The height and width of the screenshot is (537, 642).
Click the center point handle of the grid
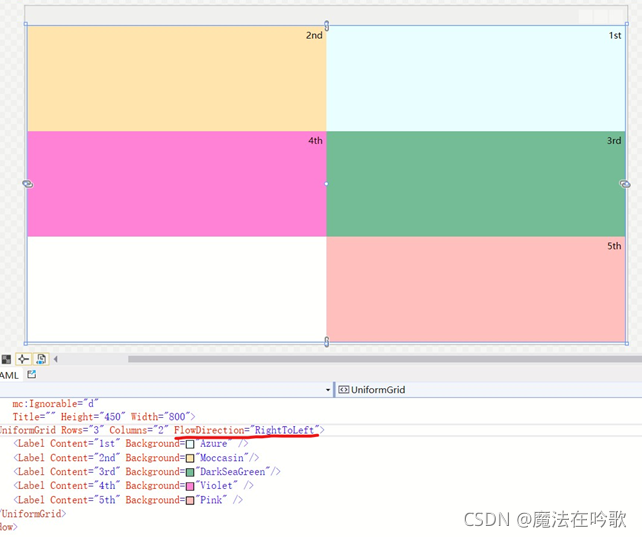click(x=326, y=184)
